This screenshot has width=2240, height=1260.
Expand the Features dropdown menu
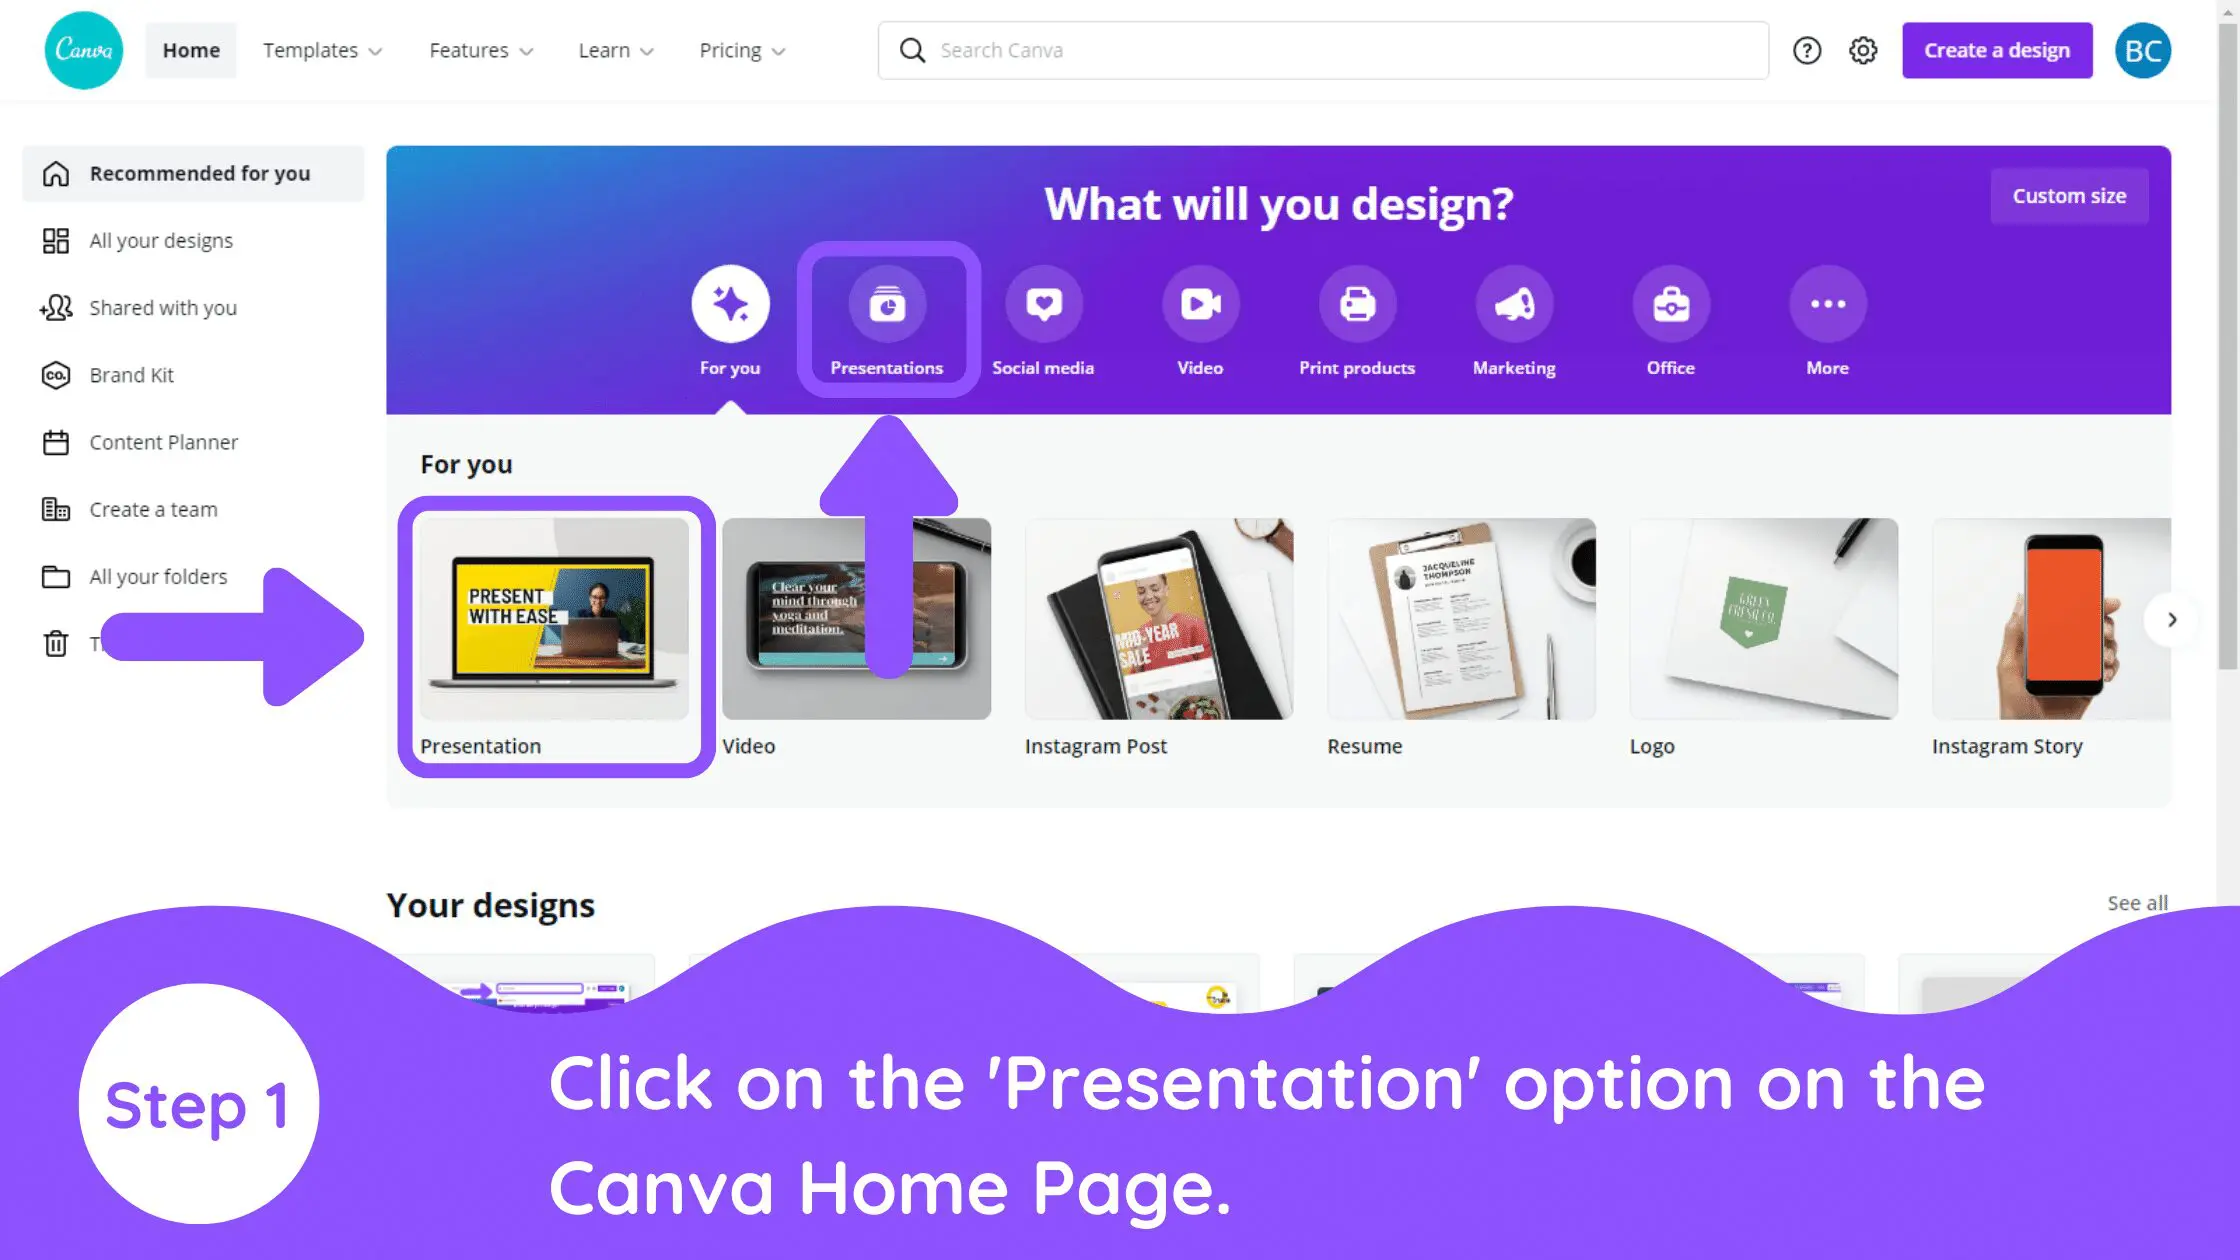(x=480, y=49)
